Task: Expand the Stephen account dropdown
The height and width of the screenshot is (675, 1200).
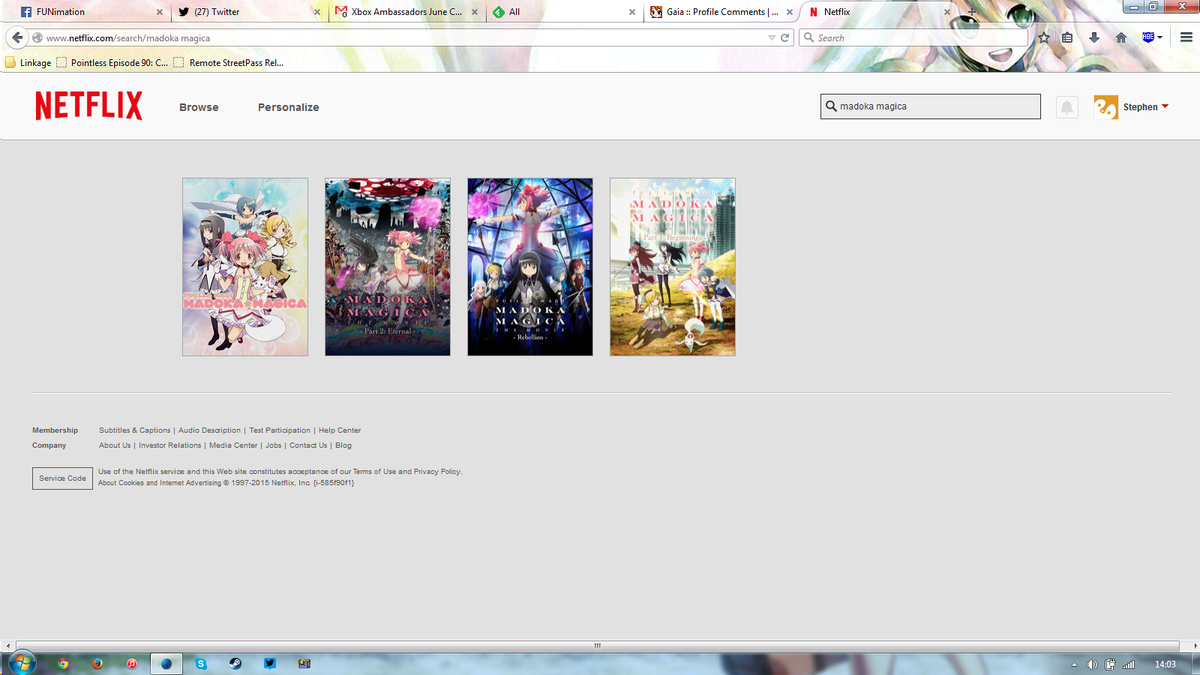Action: pyautogui.click(x=1165, y=107)
